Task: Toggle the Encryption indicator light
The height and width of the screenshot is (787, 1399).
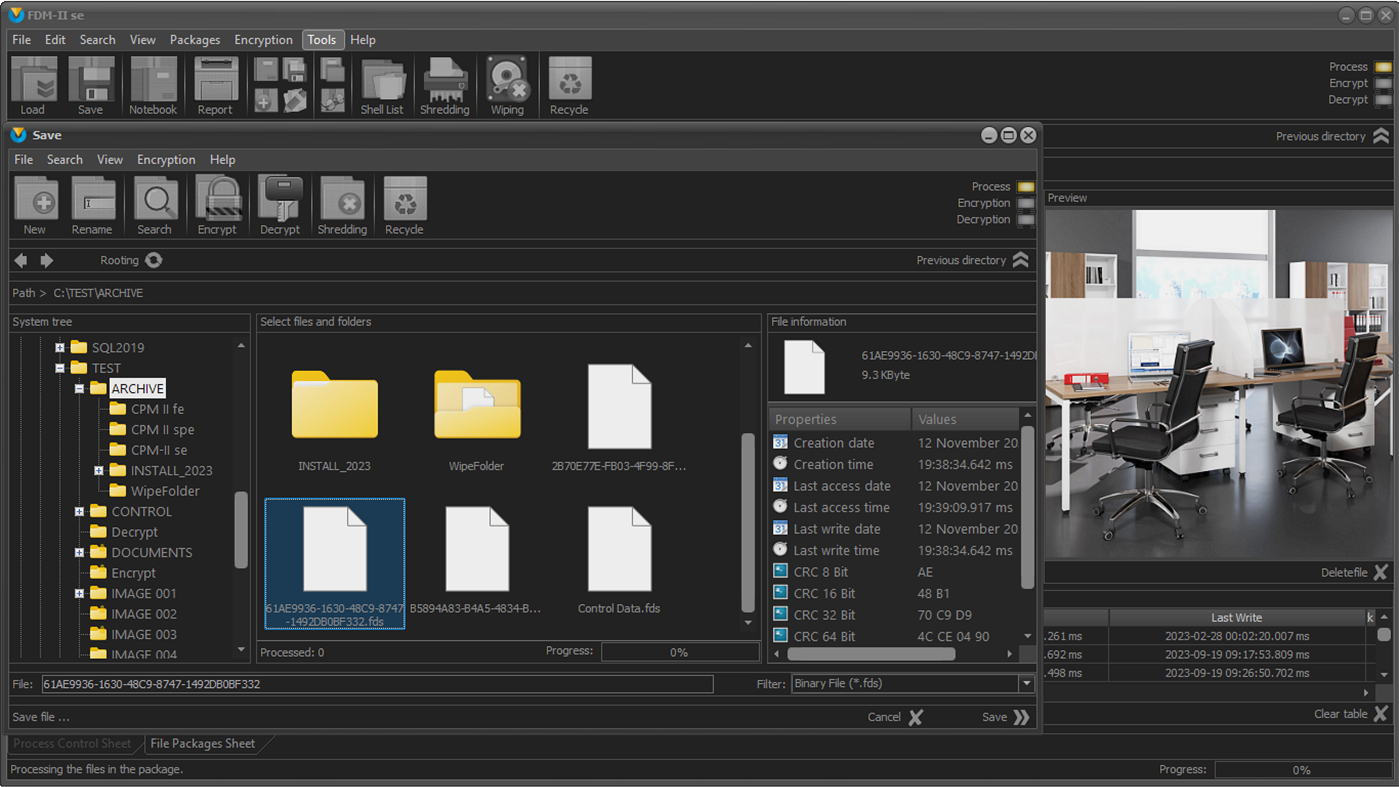Action: tap(1026, 203)
